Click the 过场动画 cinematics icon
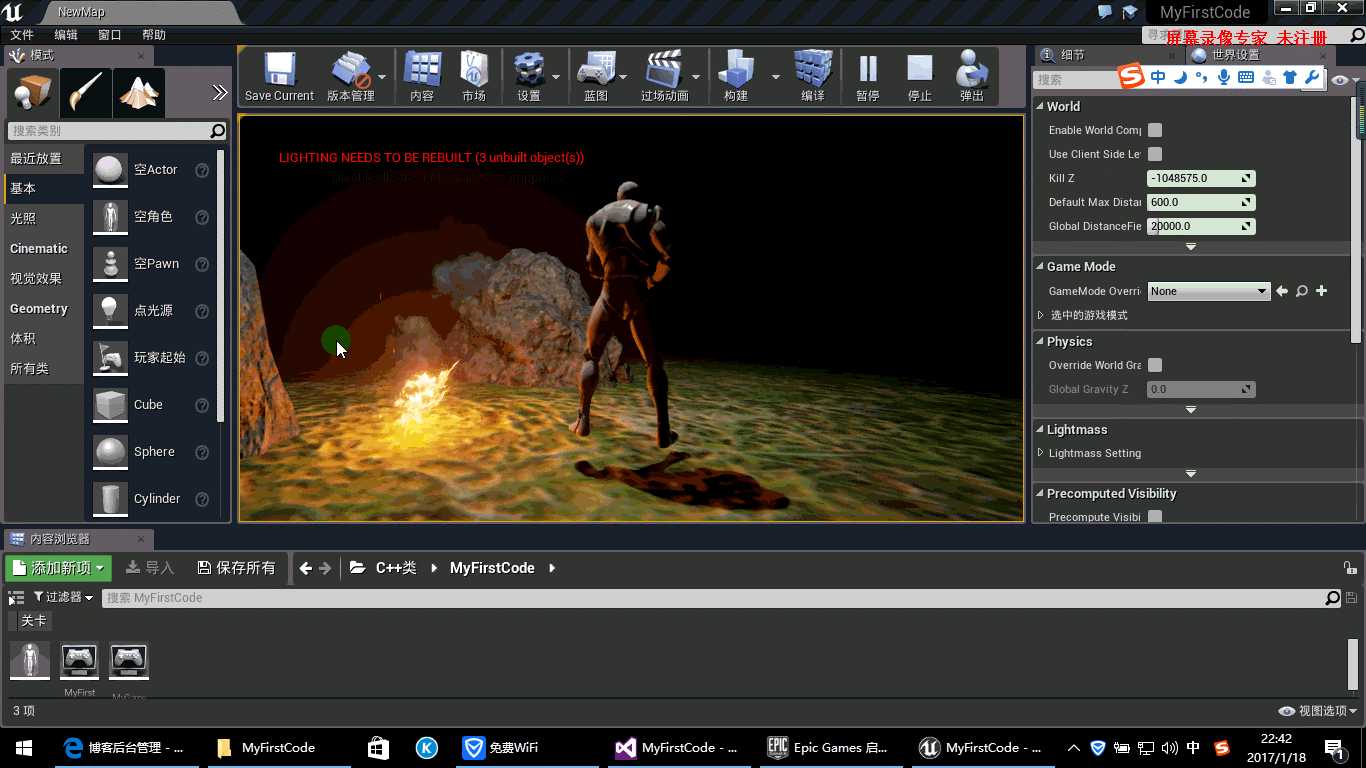 pyautogui.click(x=664, y=76)
